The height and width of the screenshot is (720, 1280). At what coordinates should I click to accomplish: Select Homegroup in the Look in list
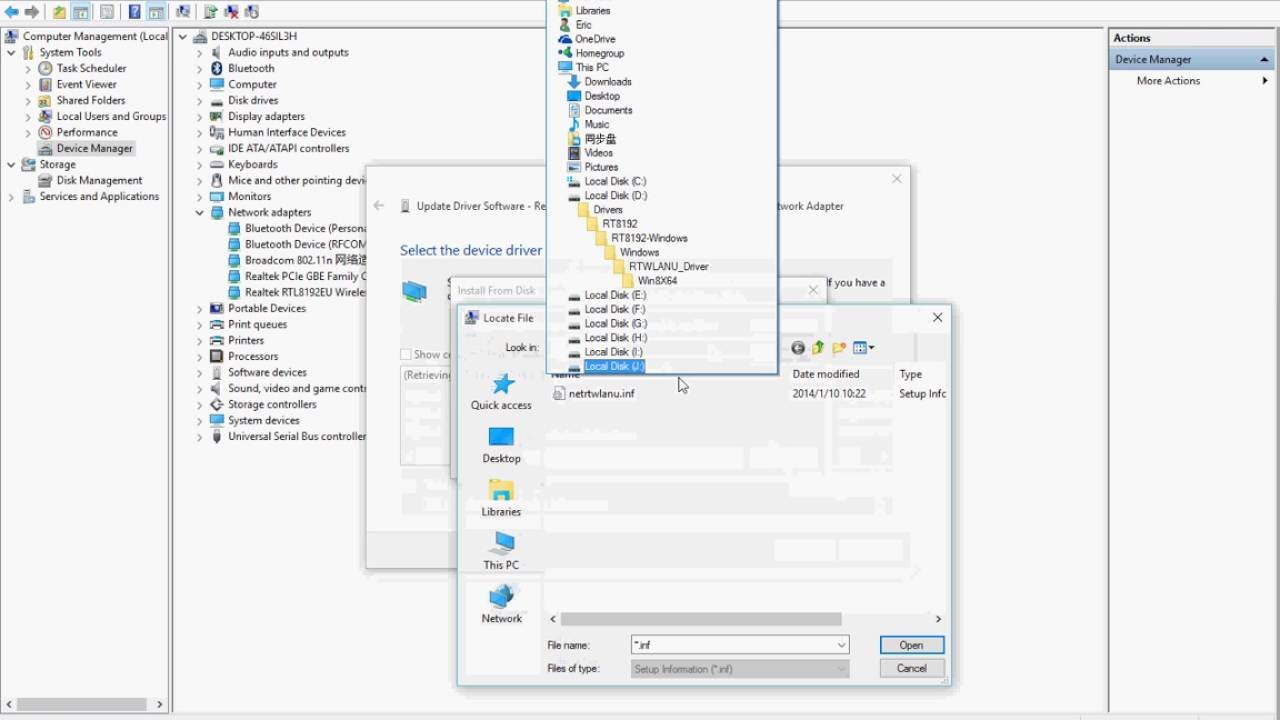click(599, 53)
